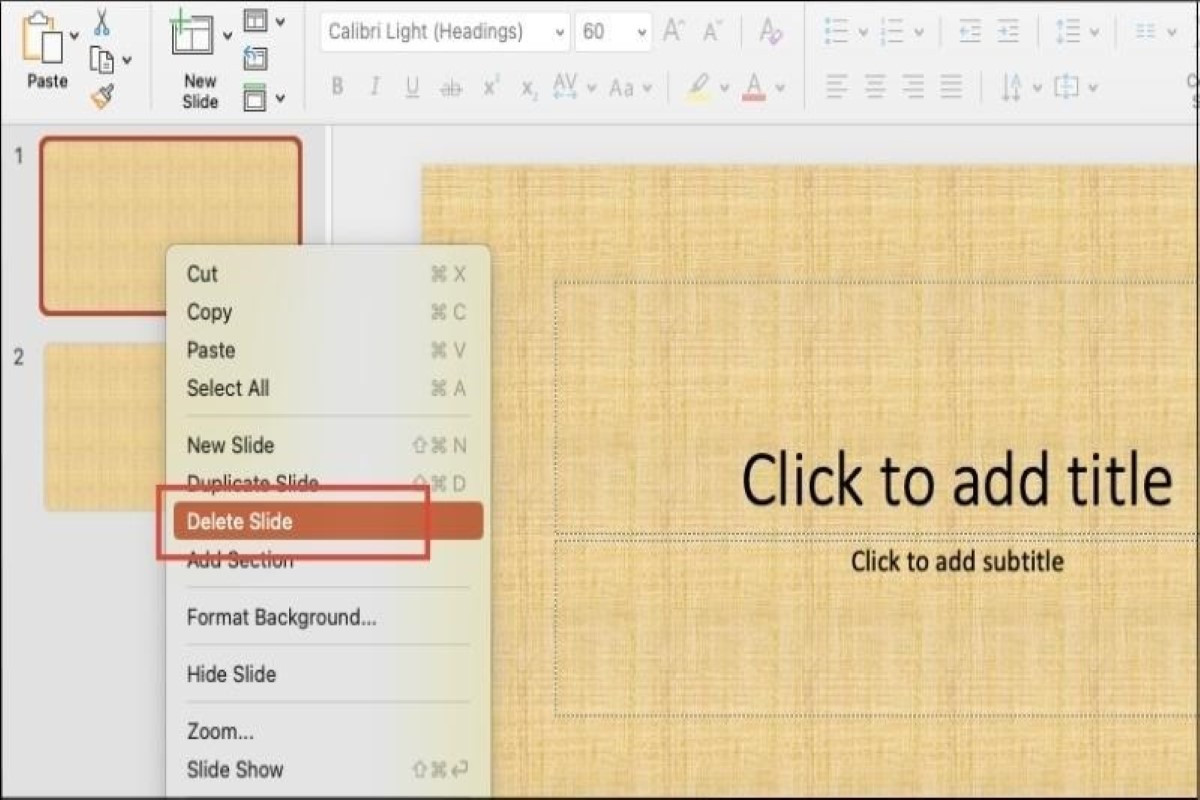Choose New Slide from context menu

pos(328,445)
